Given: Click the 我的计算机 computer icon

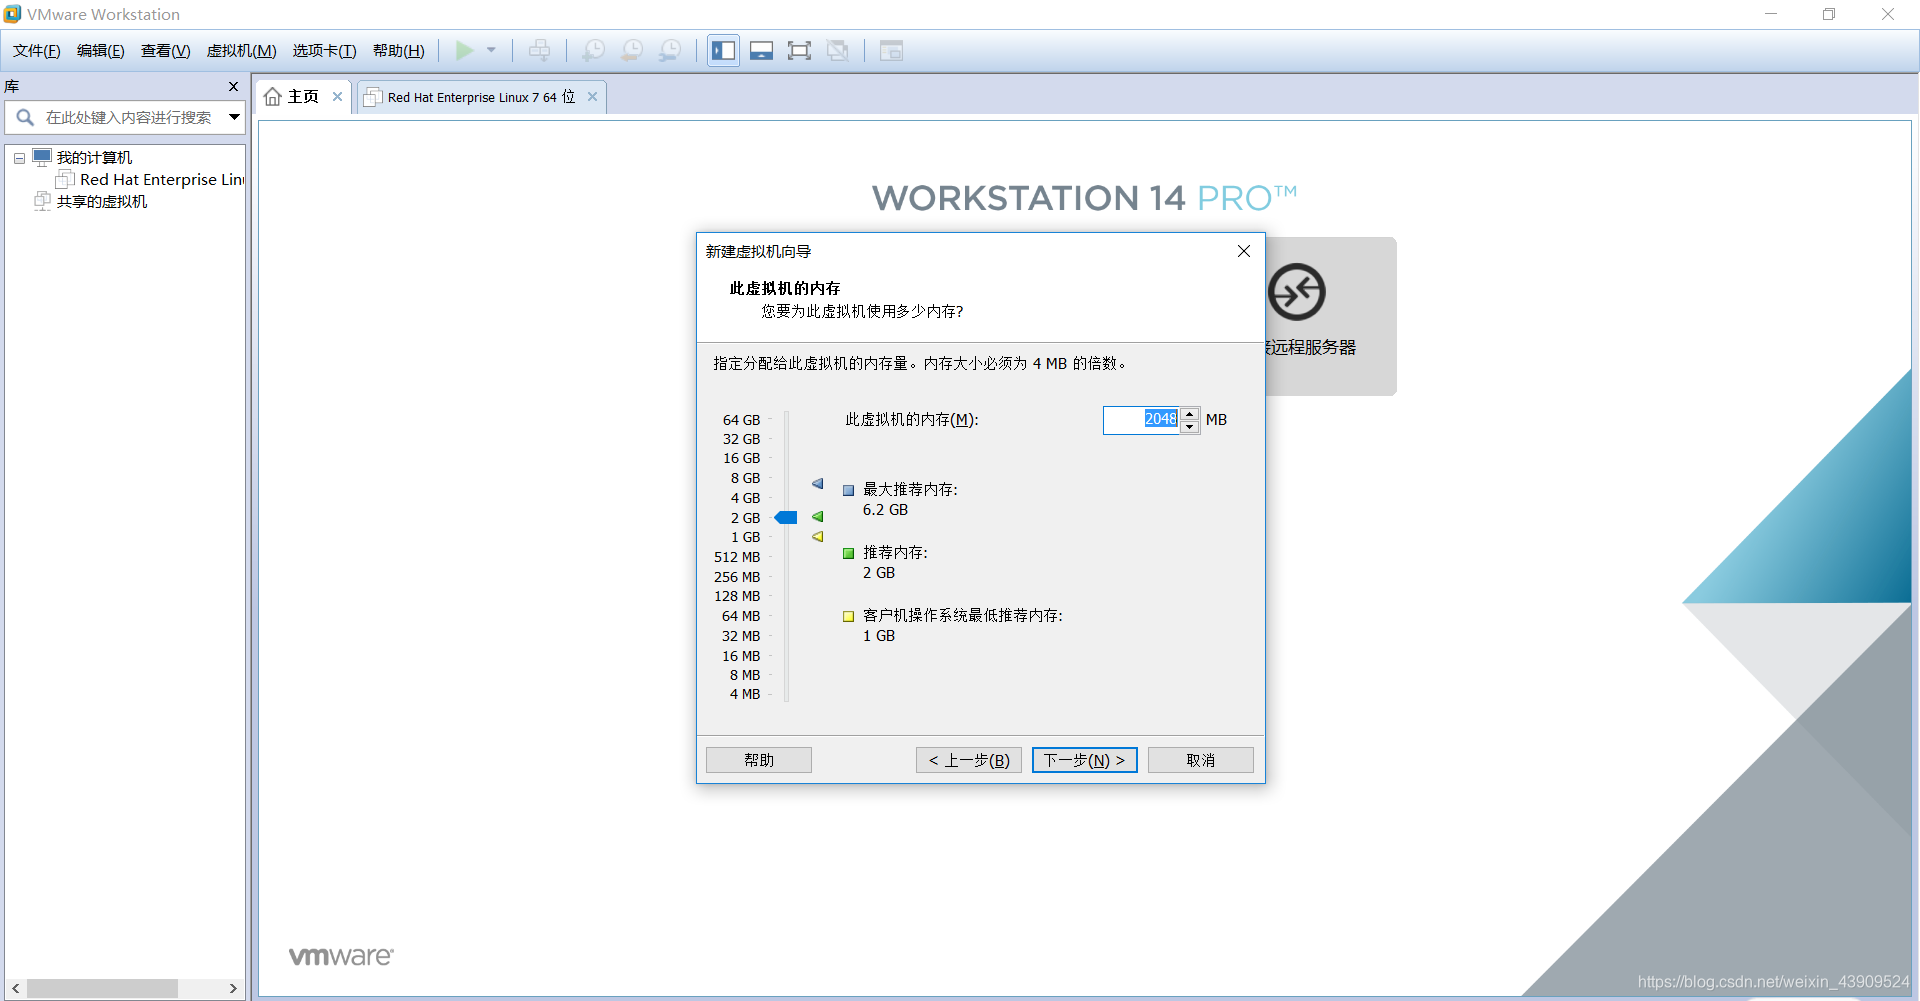Looking at the screenshot, I should click(42, 157).
